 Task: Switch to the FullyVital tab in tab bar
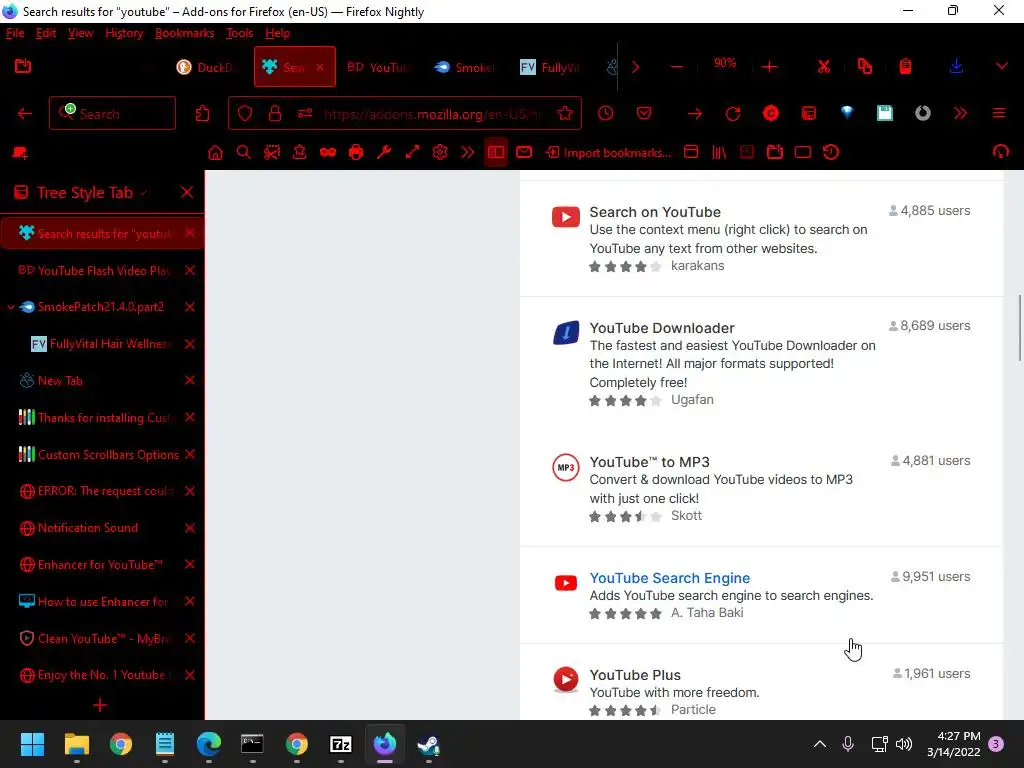point(550,67)
